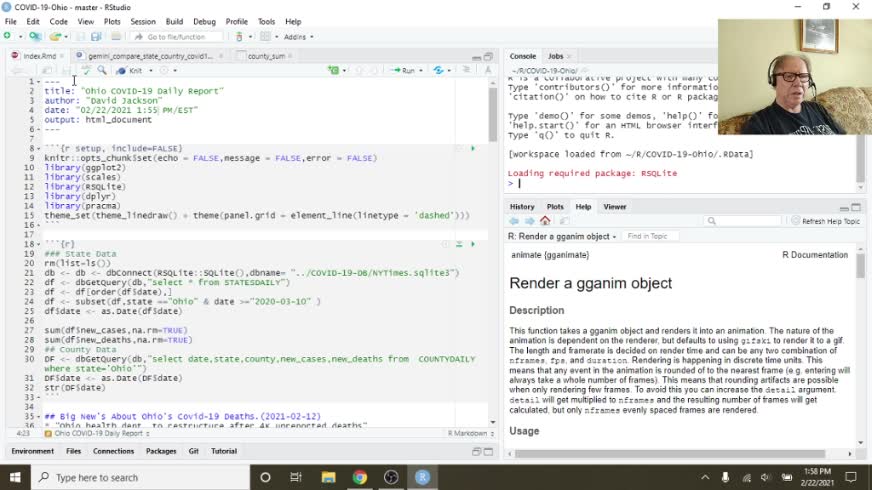Switch to the Console tab
Viewport: 872px width, 490px height.
click(x=523, y=56)
